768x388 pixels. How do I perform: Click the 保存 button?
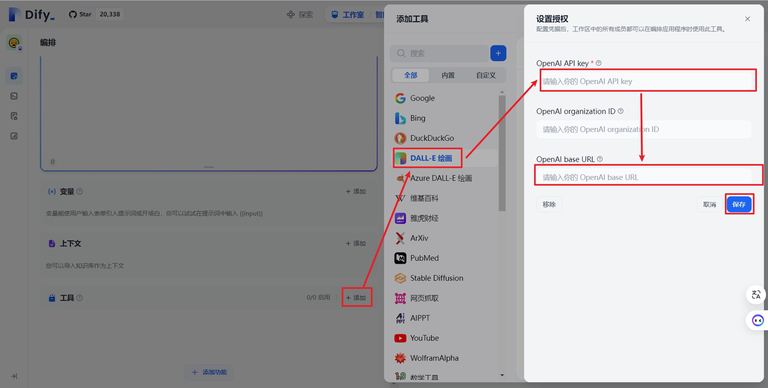pos(739,204)
